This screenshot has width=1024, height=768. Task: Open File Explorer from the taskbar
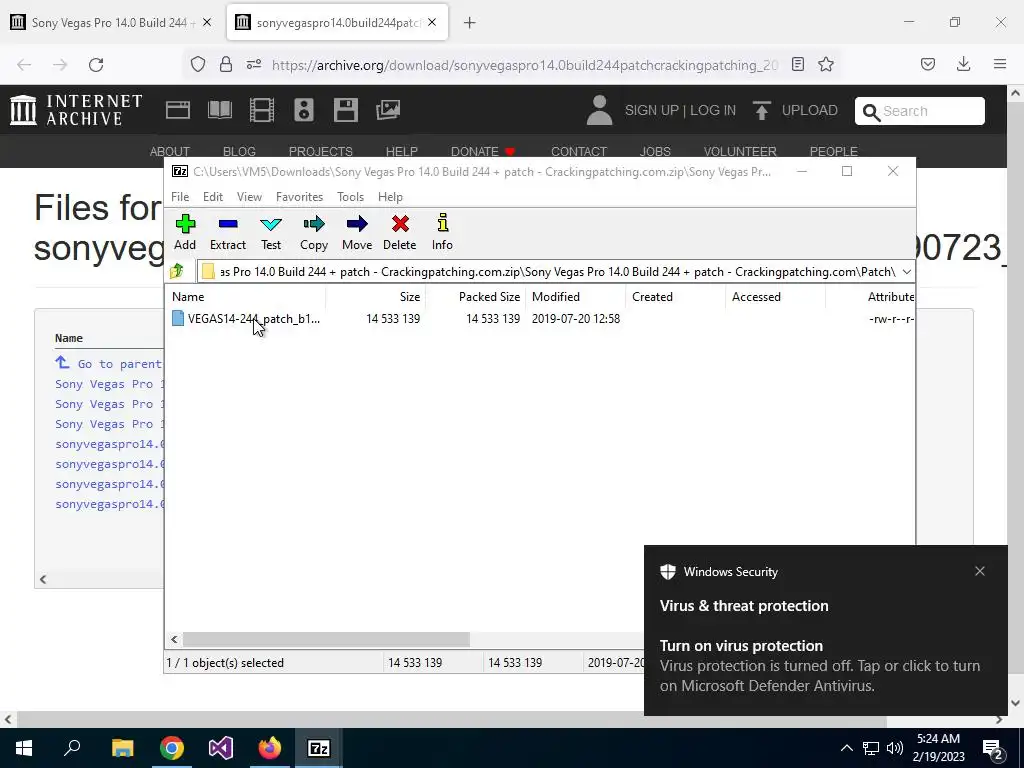click(122, 748)
